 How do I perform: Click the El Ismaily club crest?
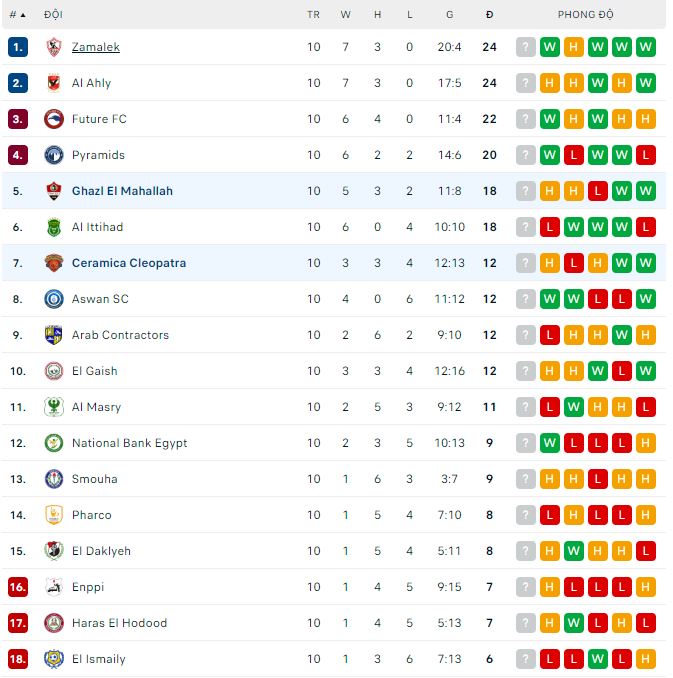[53, 659]
